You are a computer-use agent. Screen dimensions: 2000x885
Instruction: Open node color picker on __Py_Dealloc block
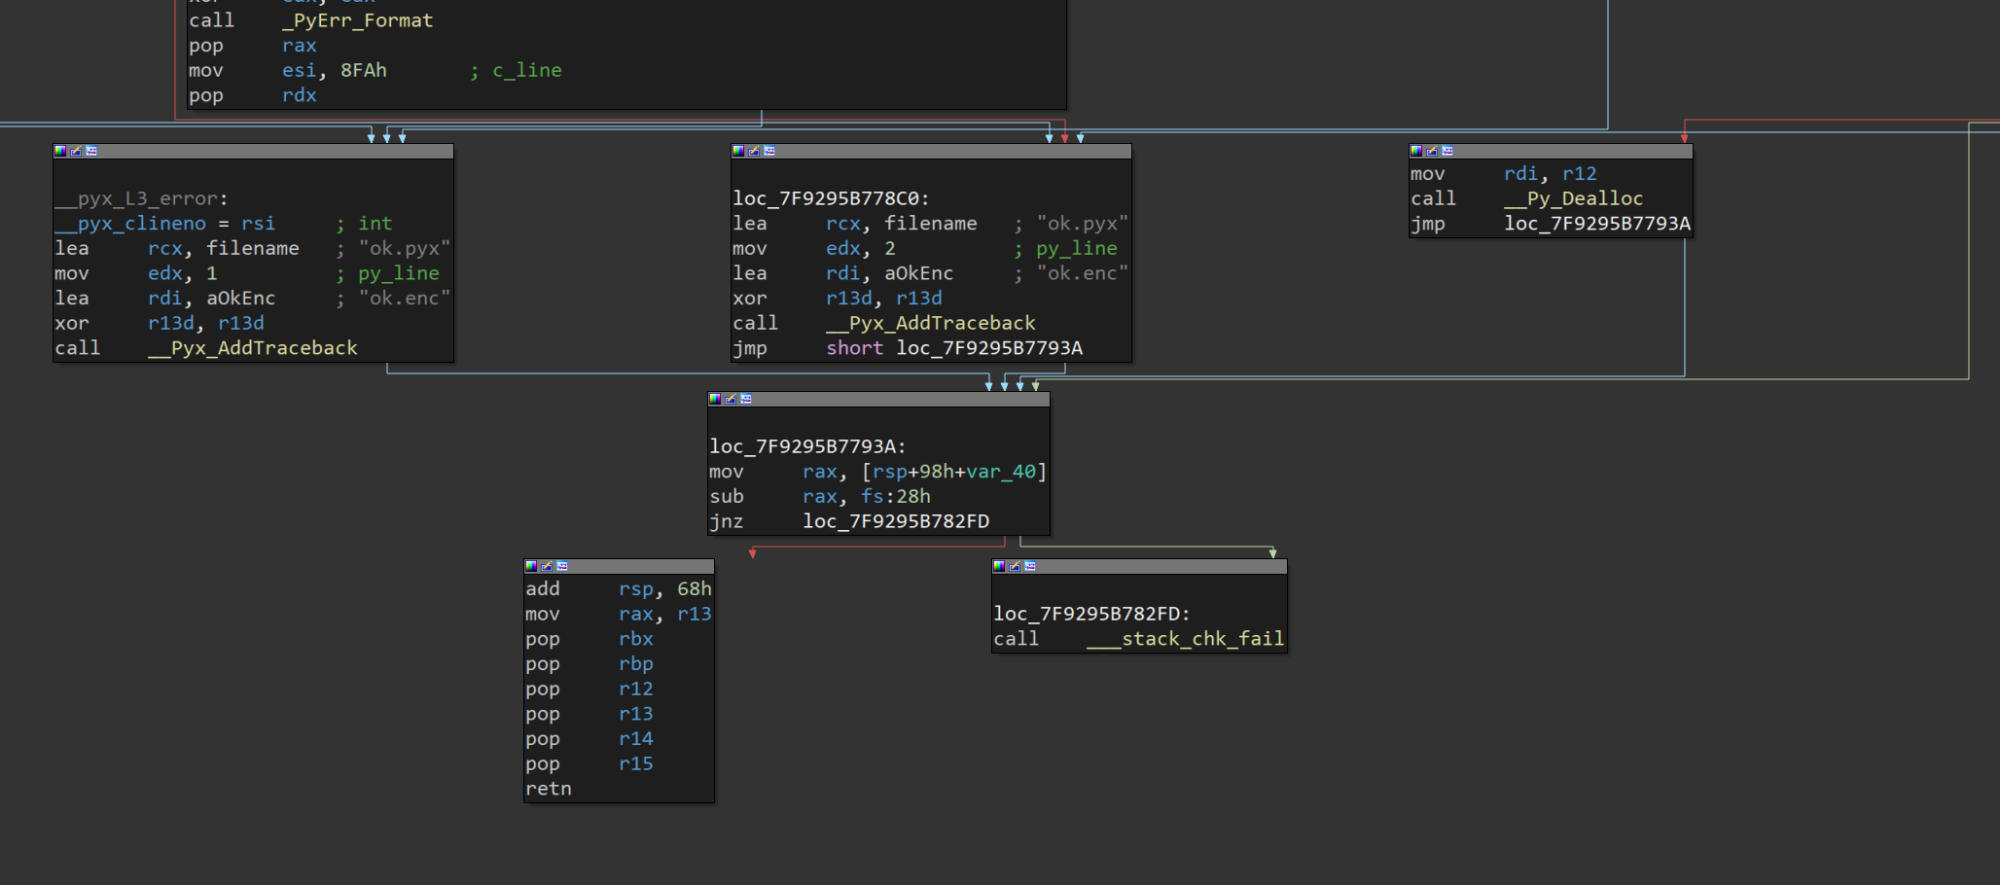click(1416, 151)
